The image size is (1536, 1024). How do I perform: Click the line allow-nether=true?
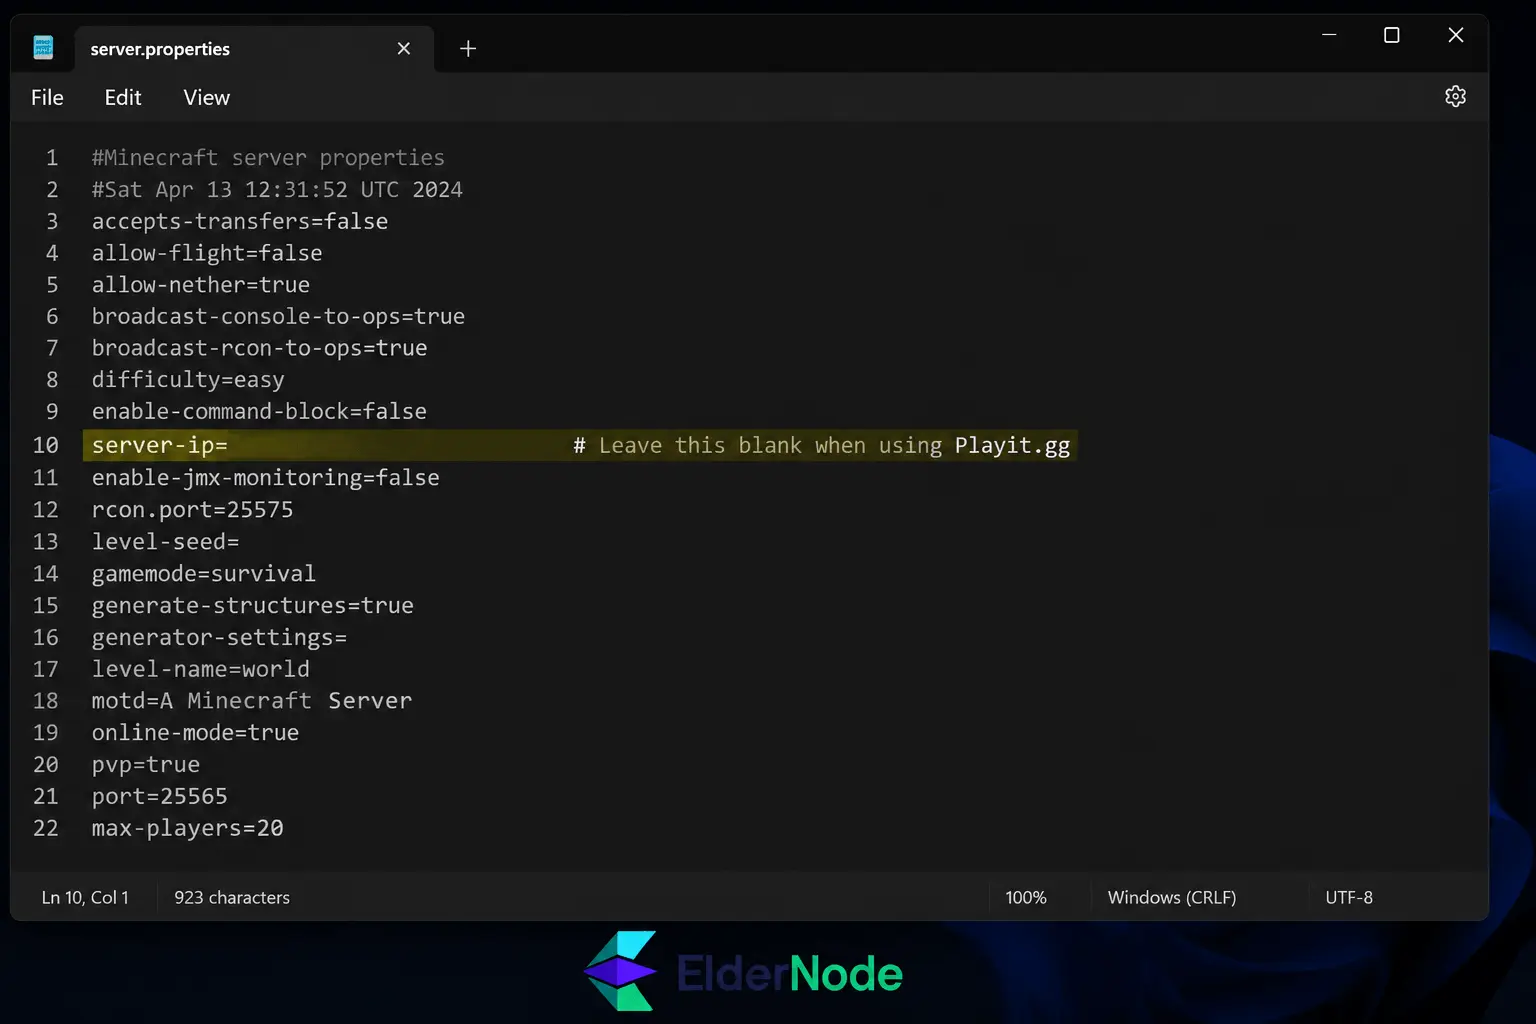(x=201, y=285)
